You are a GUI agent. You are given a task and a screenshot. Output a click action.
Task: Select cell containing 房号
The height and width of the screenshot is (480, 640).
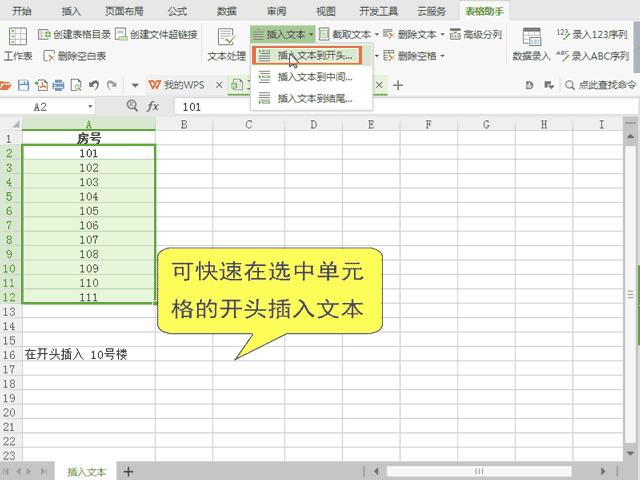click(x=89, y=138)
